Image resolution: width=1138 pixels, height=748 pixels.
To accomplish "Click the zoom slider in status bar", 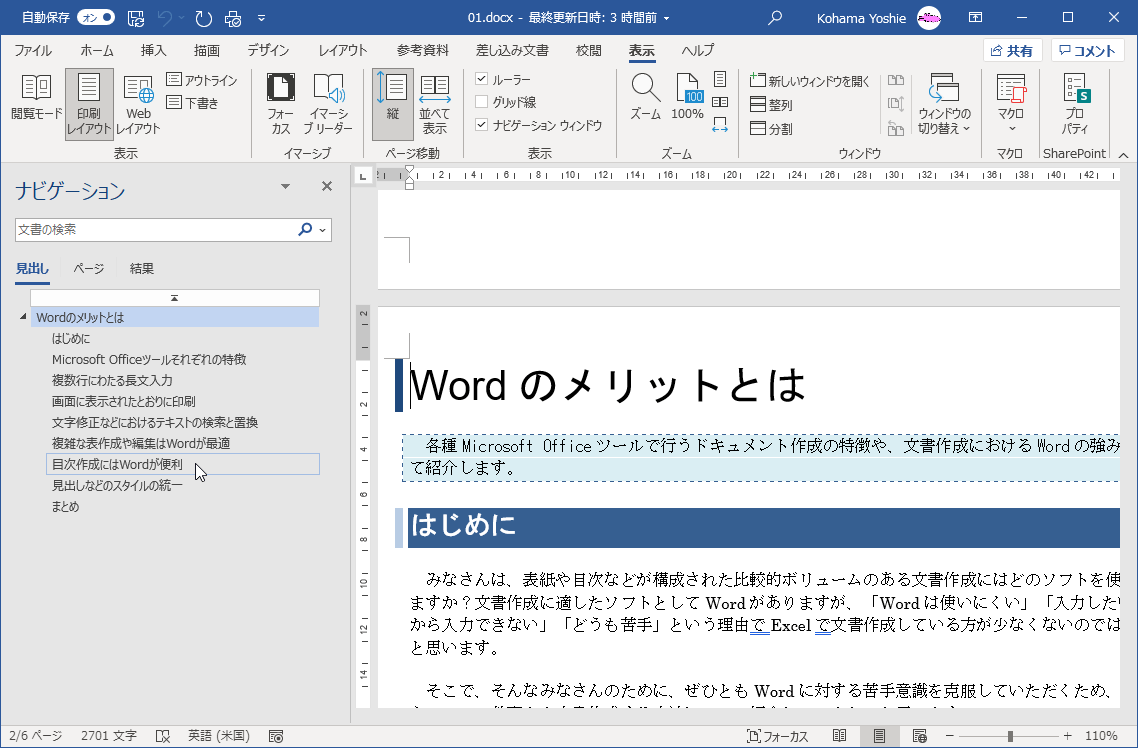I will pyautogui.click(x=1009, y=736).
